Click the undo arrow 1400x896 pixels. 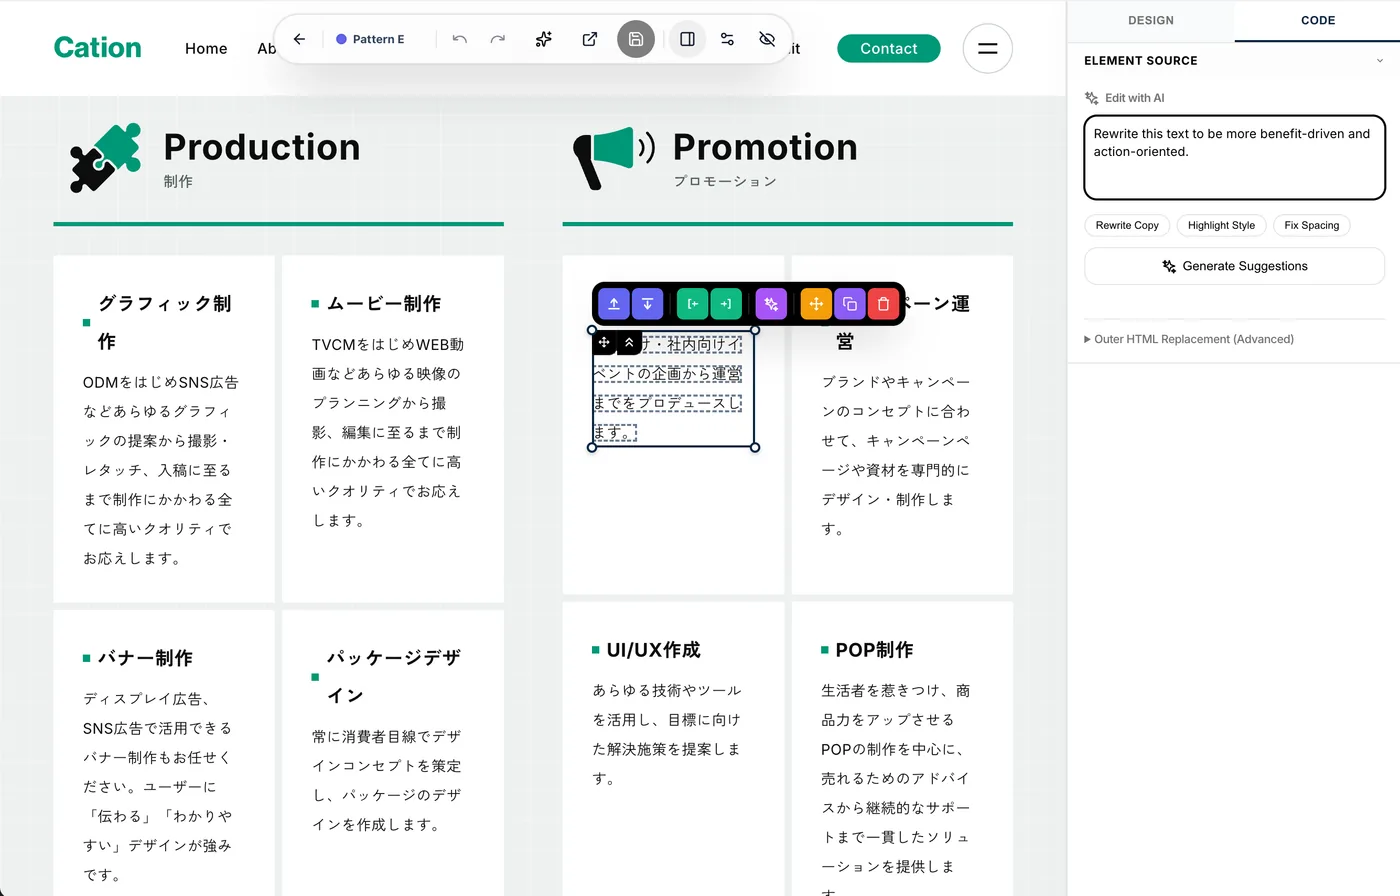(460, 39)
